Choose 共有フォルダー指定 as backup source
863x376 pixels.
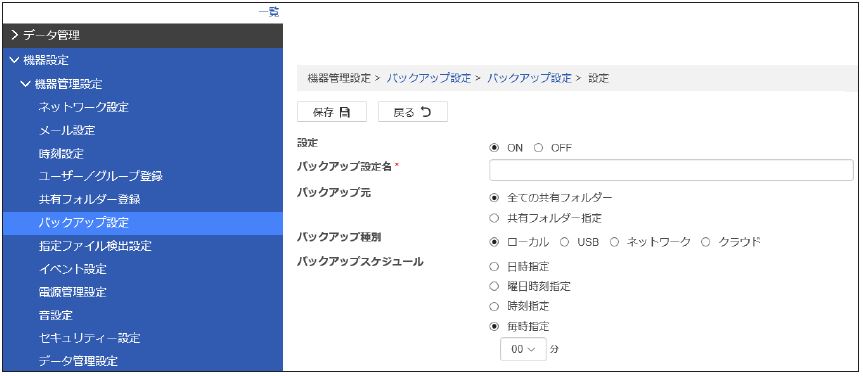point(494,219)
